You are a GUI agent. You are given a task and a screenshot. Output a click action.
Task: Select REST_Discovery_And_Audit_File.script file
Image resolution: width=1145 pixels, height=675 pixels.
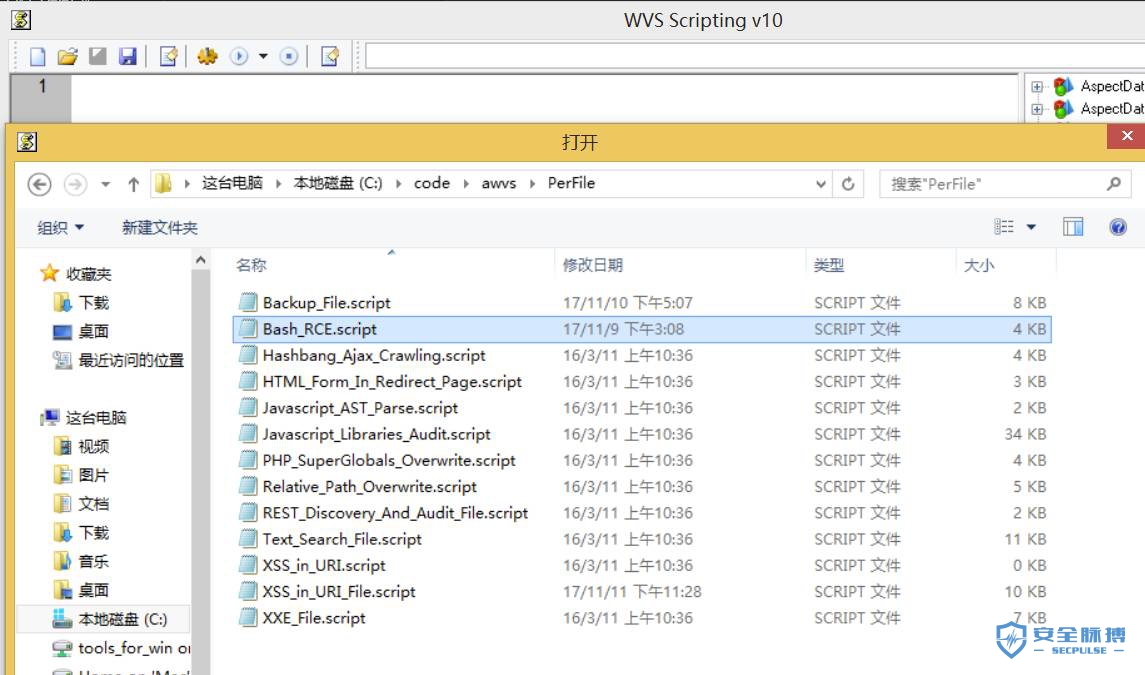[x=395, y=514]
